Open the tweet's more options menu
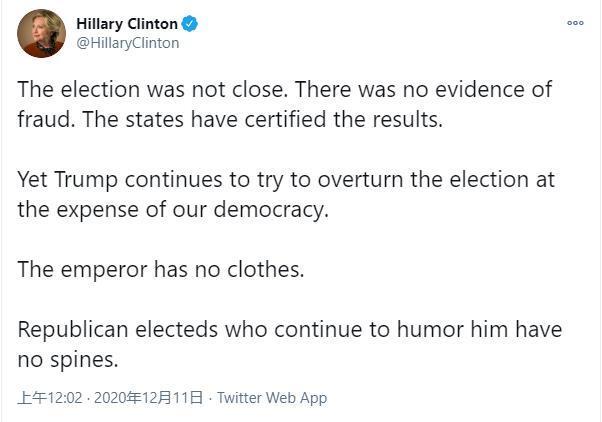 tap(575, 23)
